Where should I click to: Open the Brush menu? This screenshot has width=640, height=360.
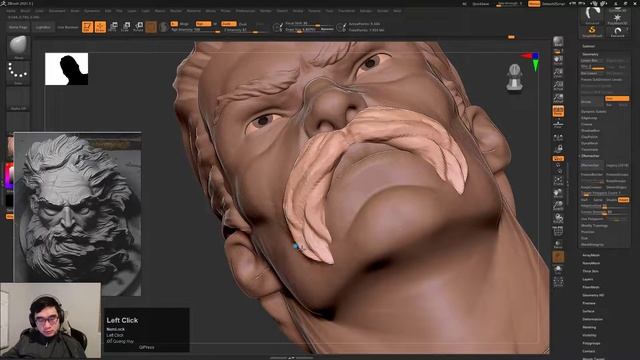click(25, 11)
